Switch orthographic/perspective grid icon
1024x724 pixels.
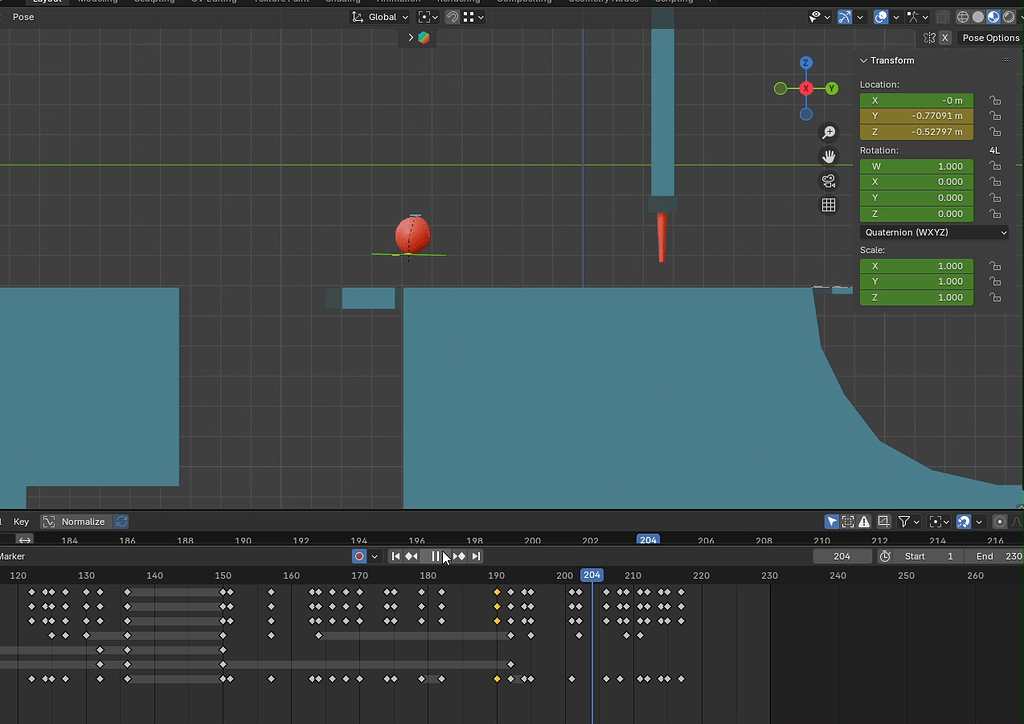(x=829, y=205)
